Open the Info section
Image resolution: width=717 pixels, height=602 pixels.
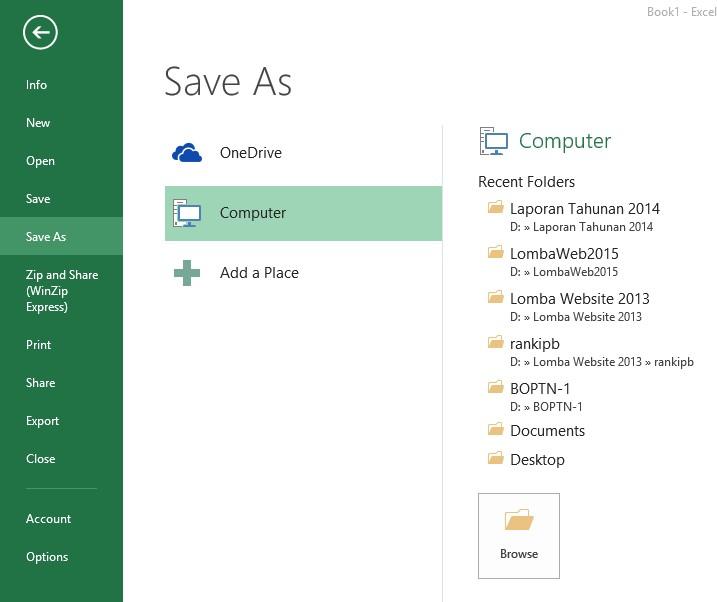tap(36, 85)
